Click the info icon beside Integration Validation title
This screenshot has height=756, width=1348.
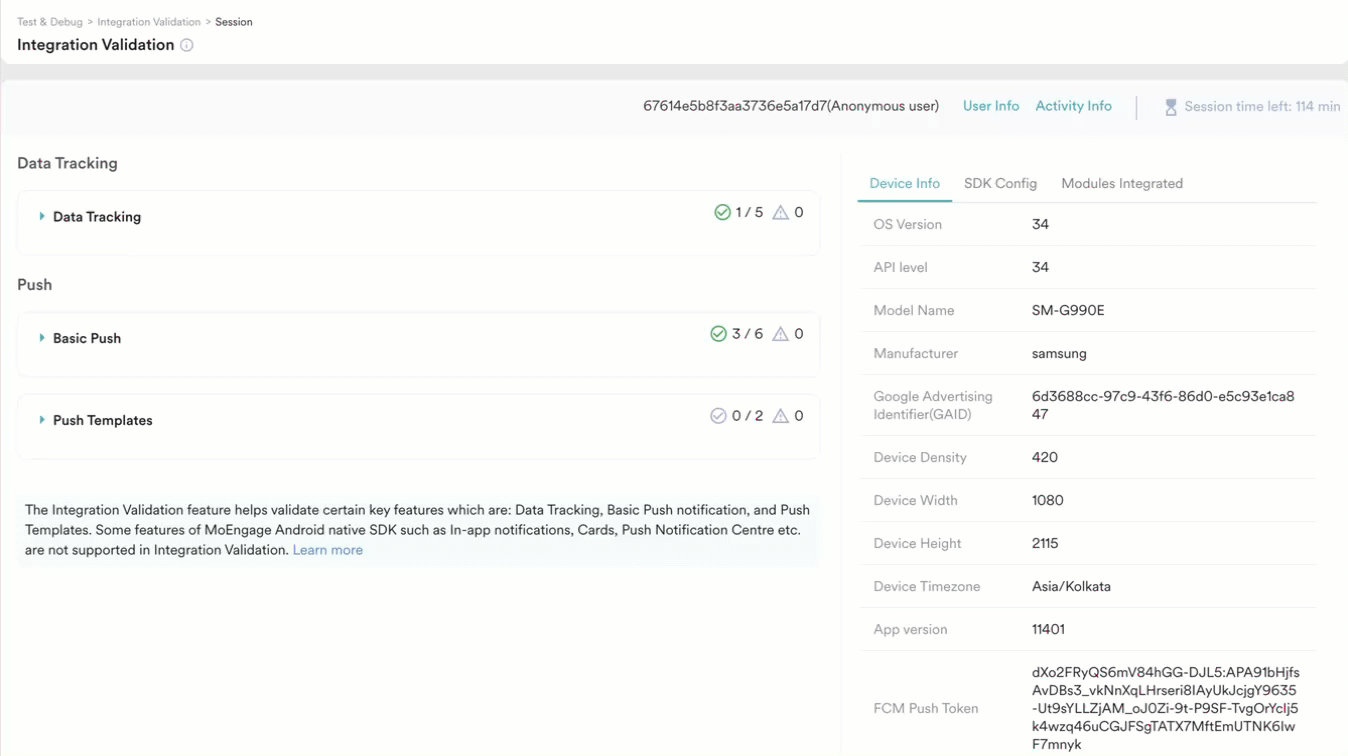[x=187, y=45]
